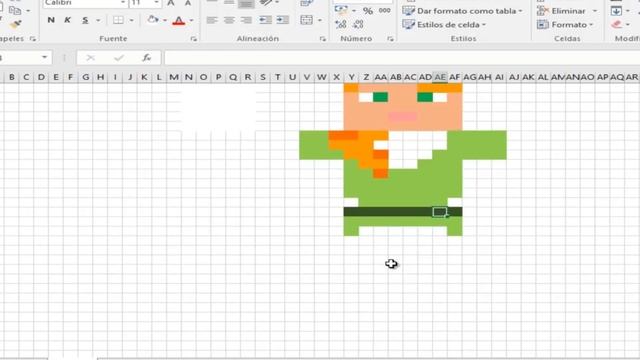Open the Copy options dropdown arrow
The width and height of the screenshot is (640, 360).
click(28, 11)
